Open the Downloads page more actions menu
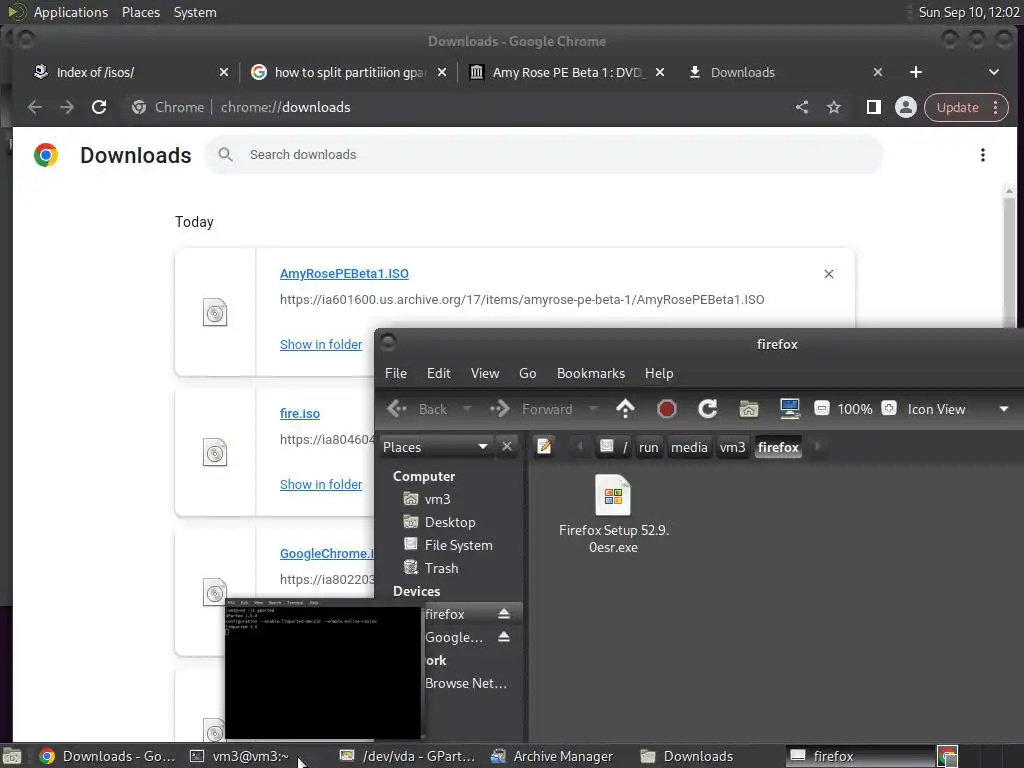 [x=982, y=155]
